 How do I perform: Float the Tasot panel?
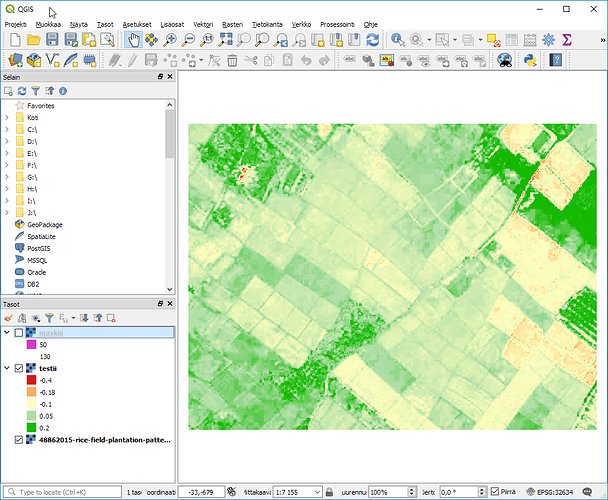coord(160,304)
